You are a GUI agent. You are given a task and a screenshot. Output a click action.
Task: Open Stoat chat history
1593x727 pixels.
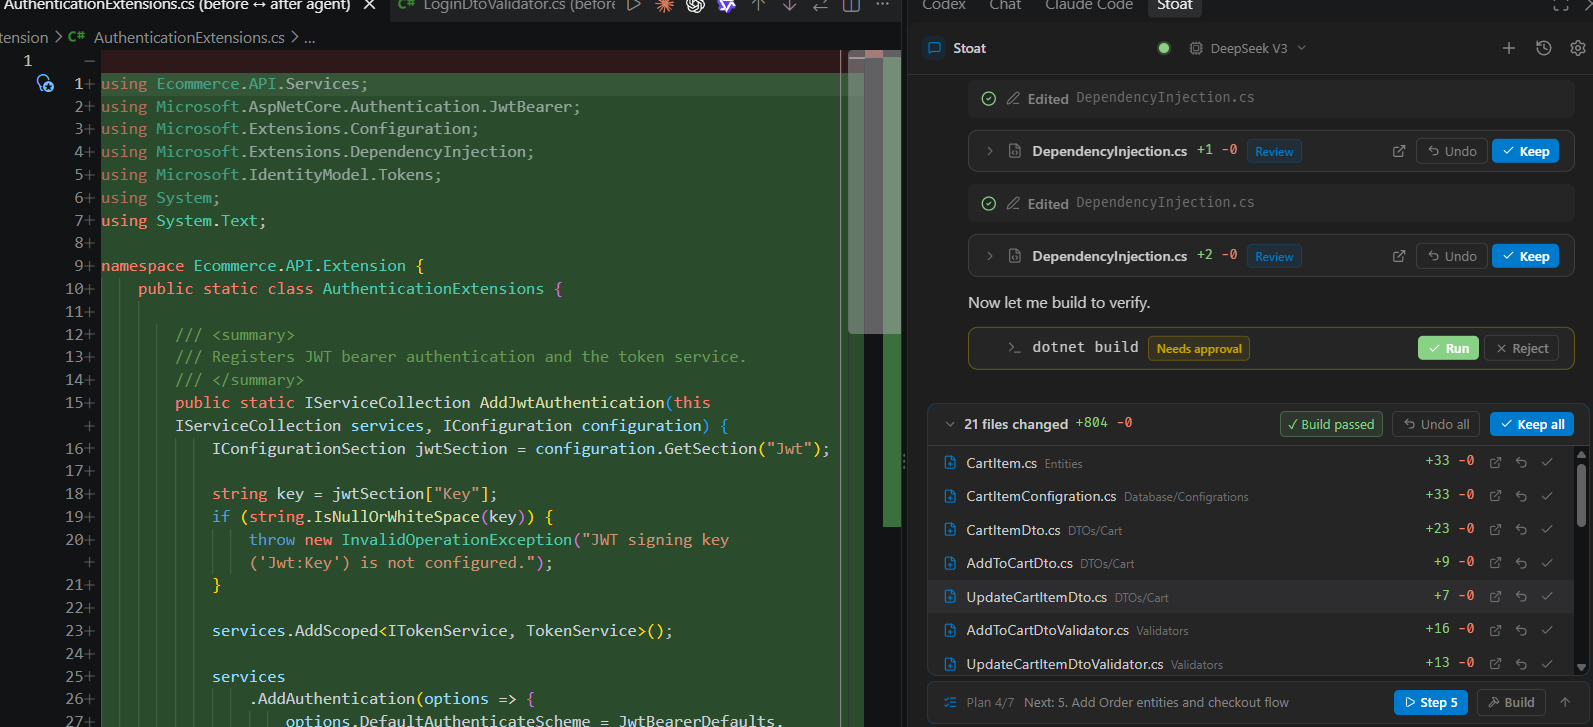click(x=1544, y=48)
